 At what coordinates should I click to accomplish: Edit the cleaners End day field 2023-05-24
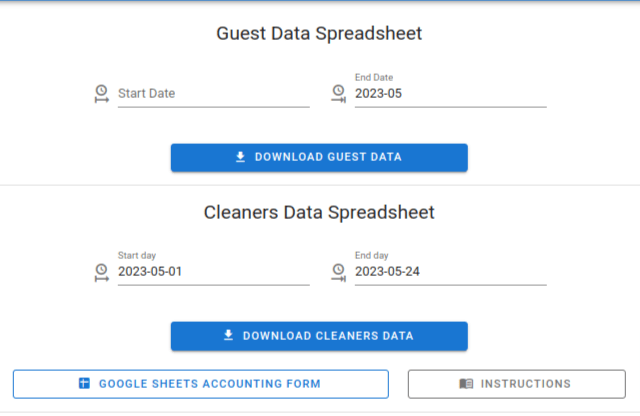click(x=450, y=272)
